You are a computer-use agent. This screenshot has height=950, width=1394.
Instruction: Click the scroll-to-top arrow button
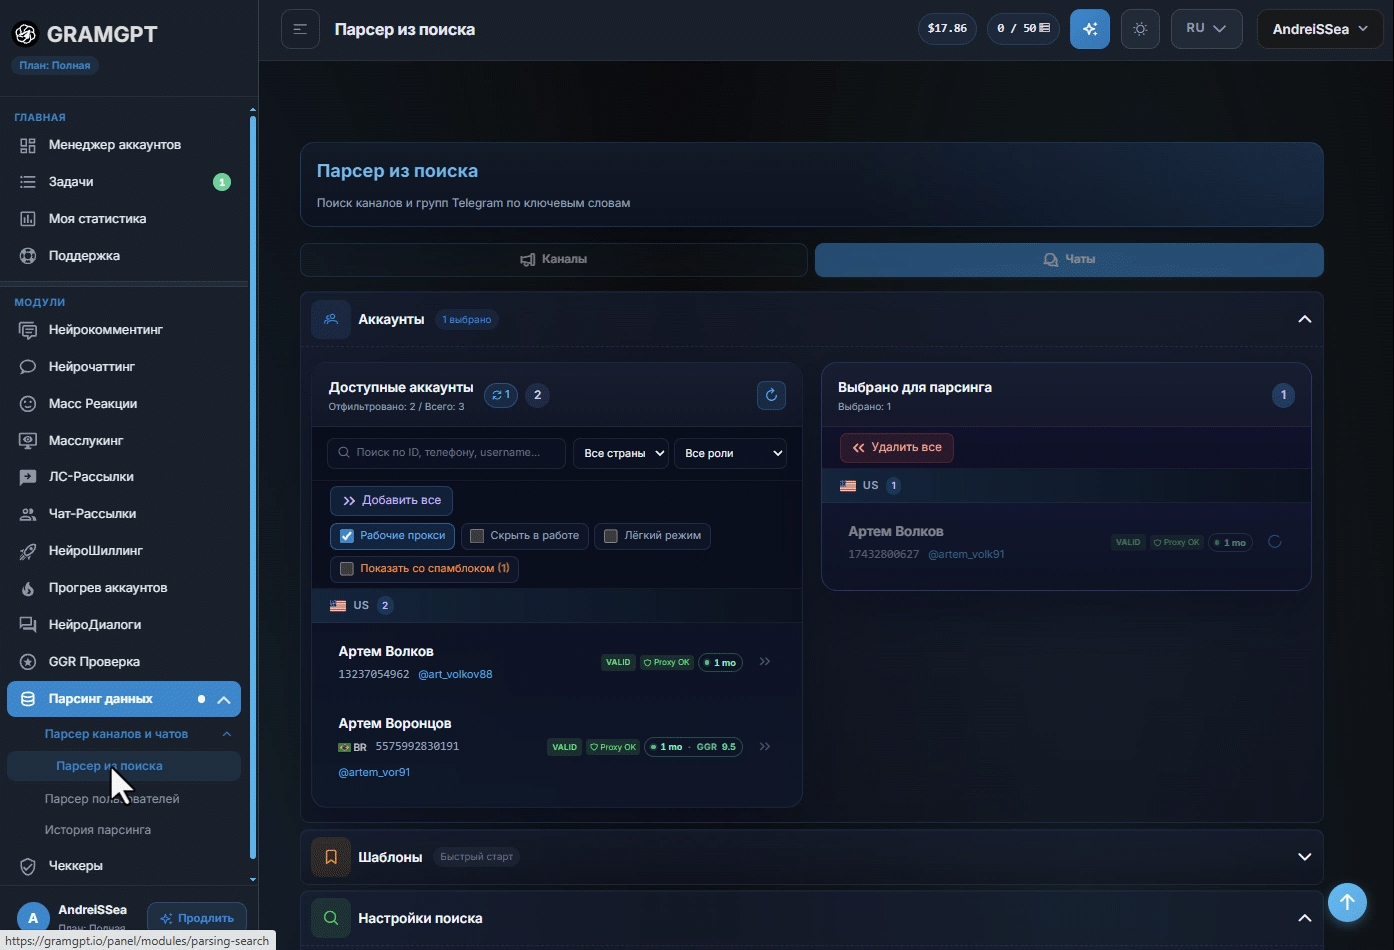[1347, 902]
